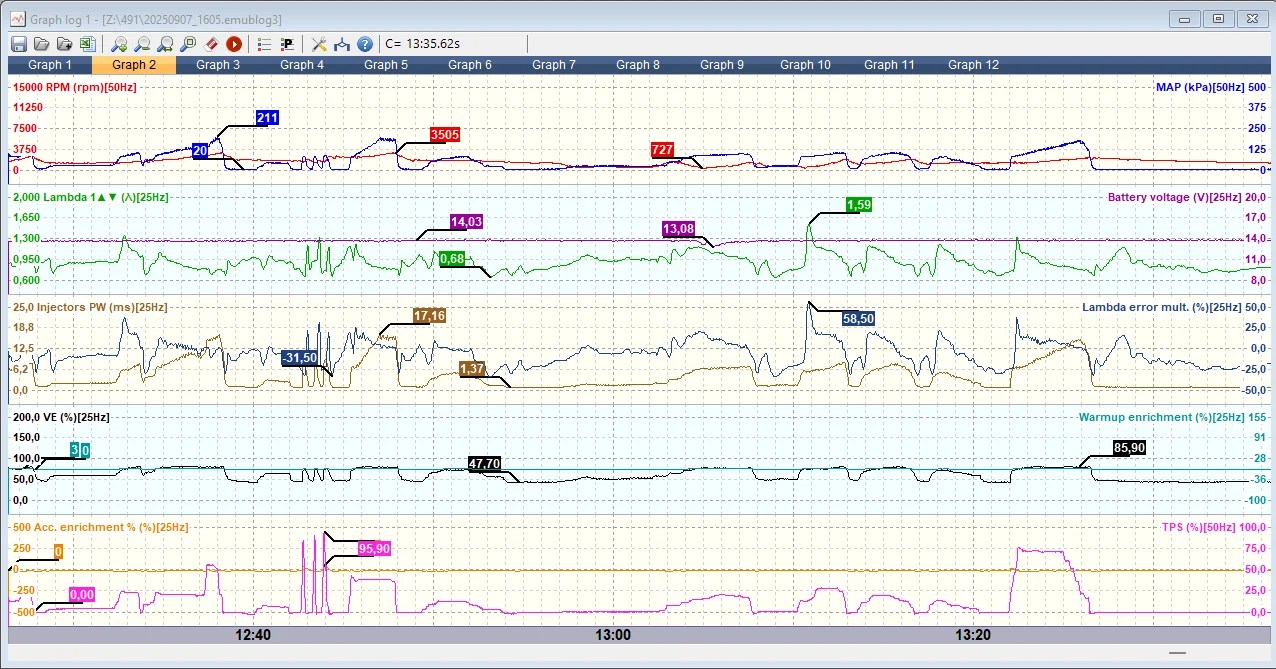
Task: Click the green 0,68 lambda marker
Action: (x=452, y=259)
